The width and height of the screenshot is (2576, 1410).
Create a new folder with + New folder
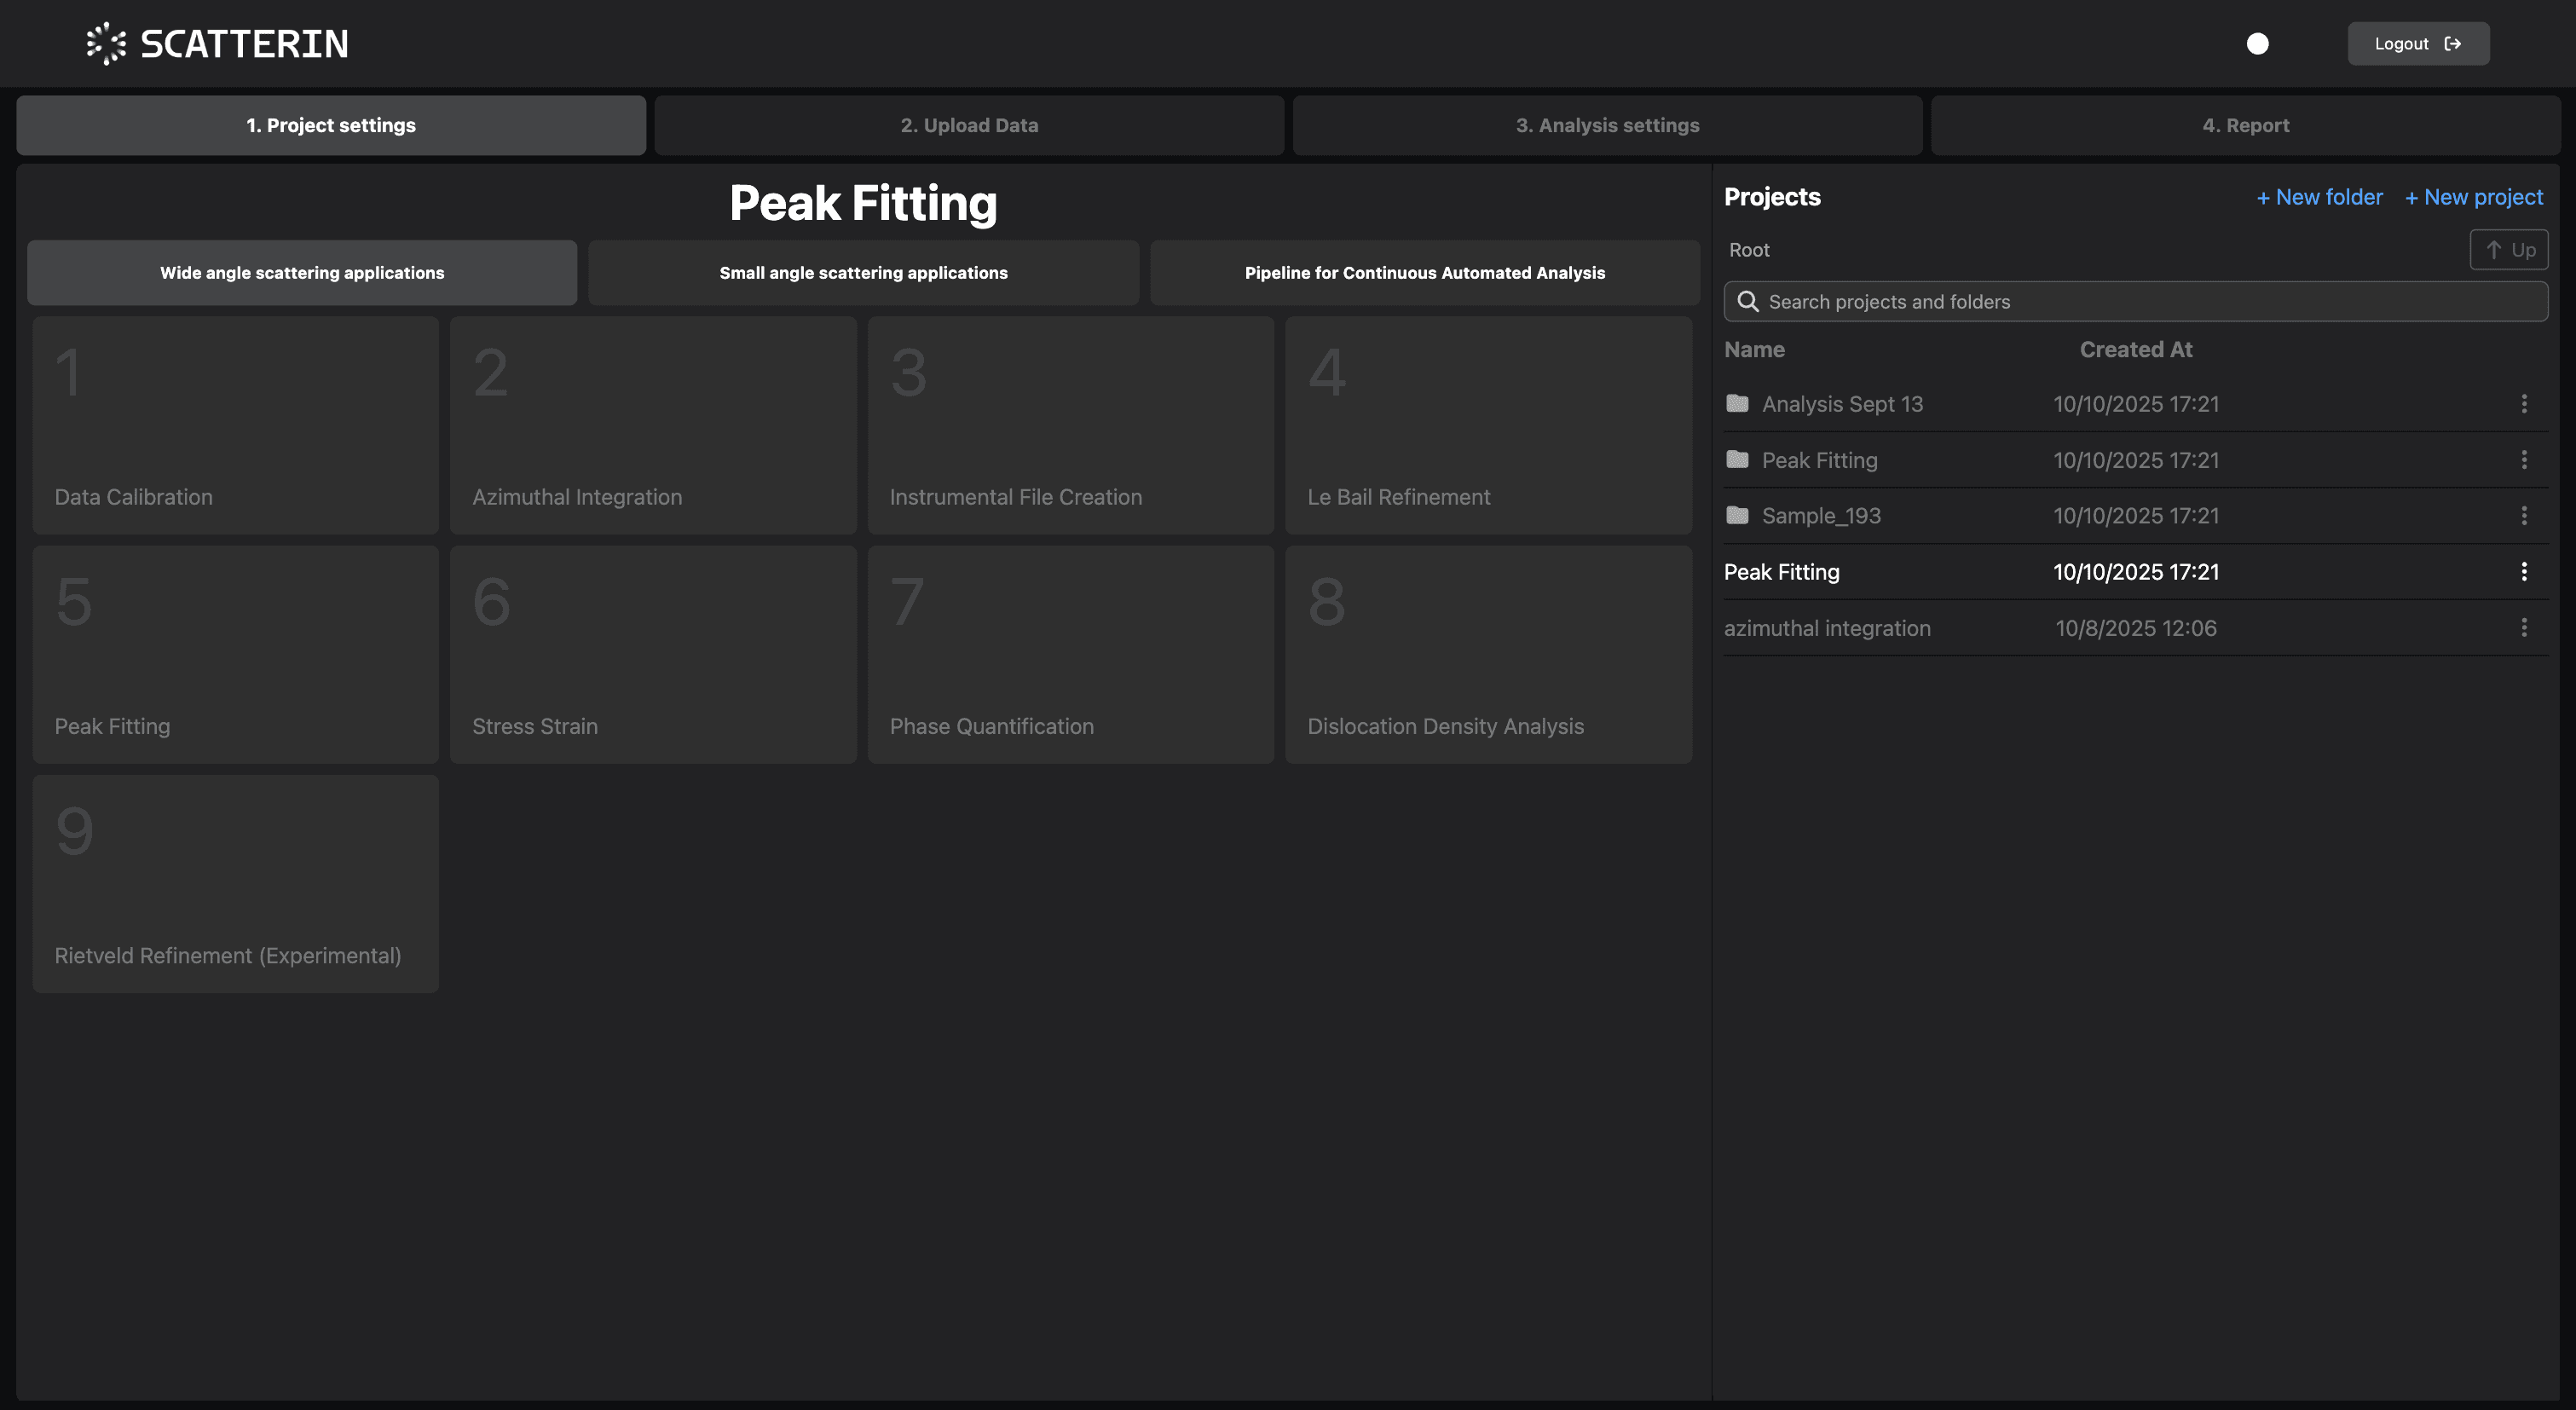coord(2319,197)
